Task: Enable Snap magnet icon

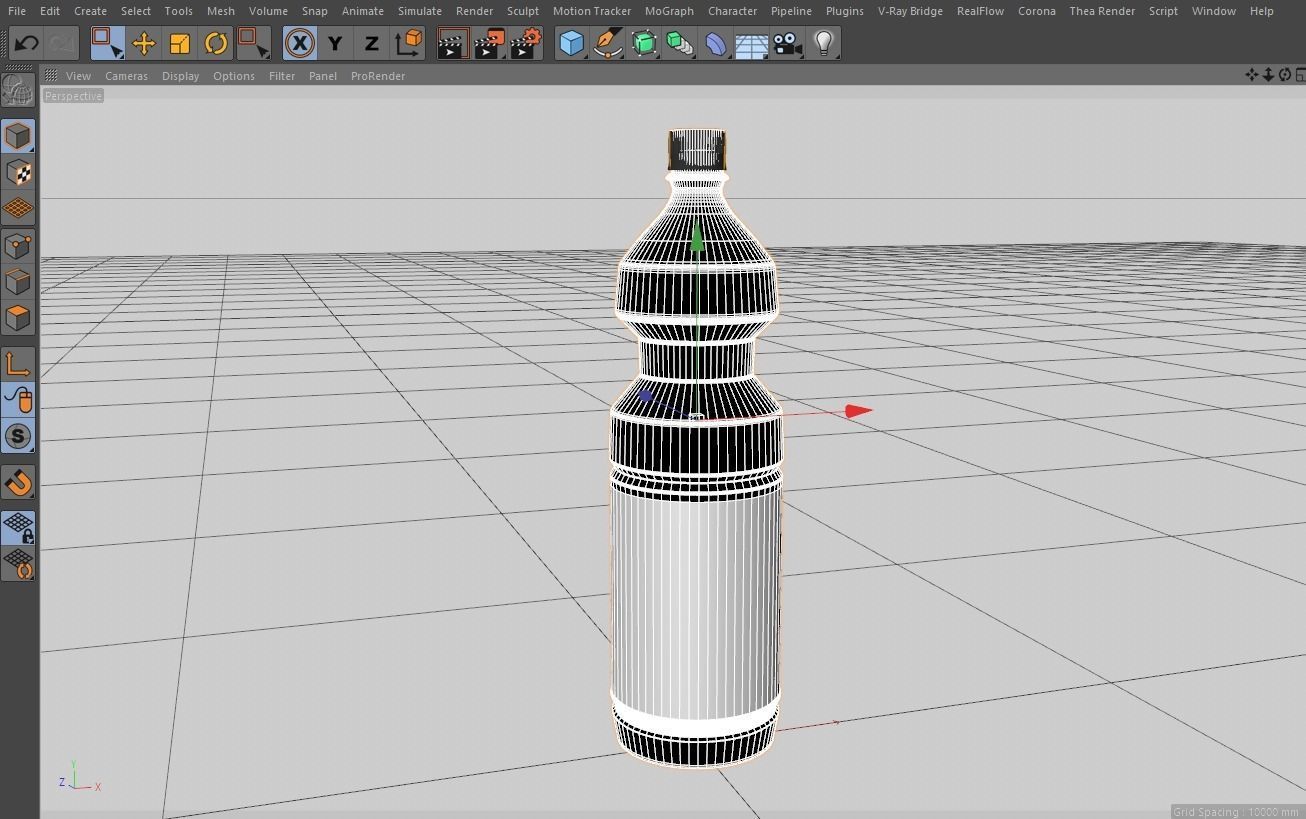Action: [x=18, y=482]
